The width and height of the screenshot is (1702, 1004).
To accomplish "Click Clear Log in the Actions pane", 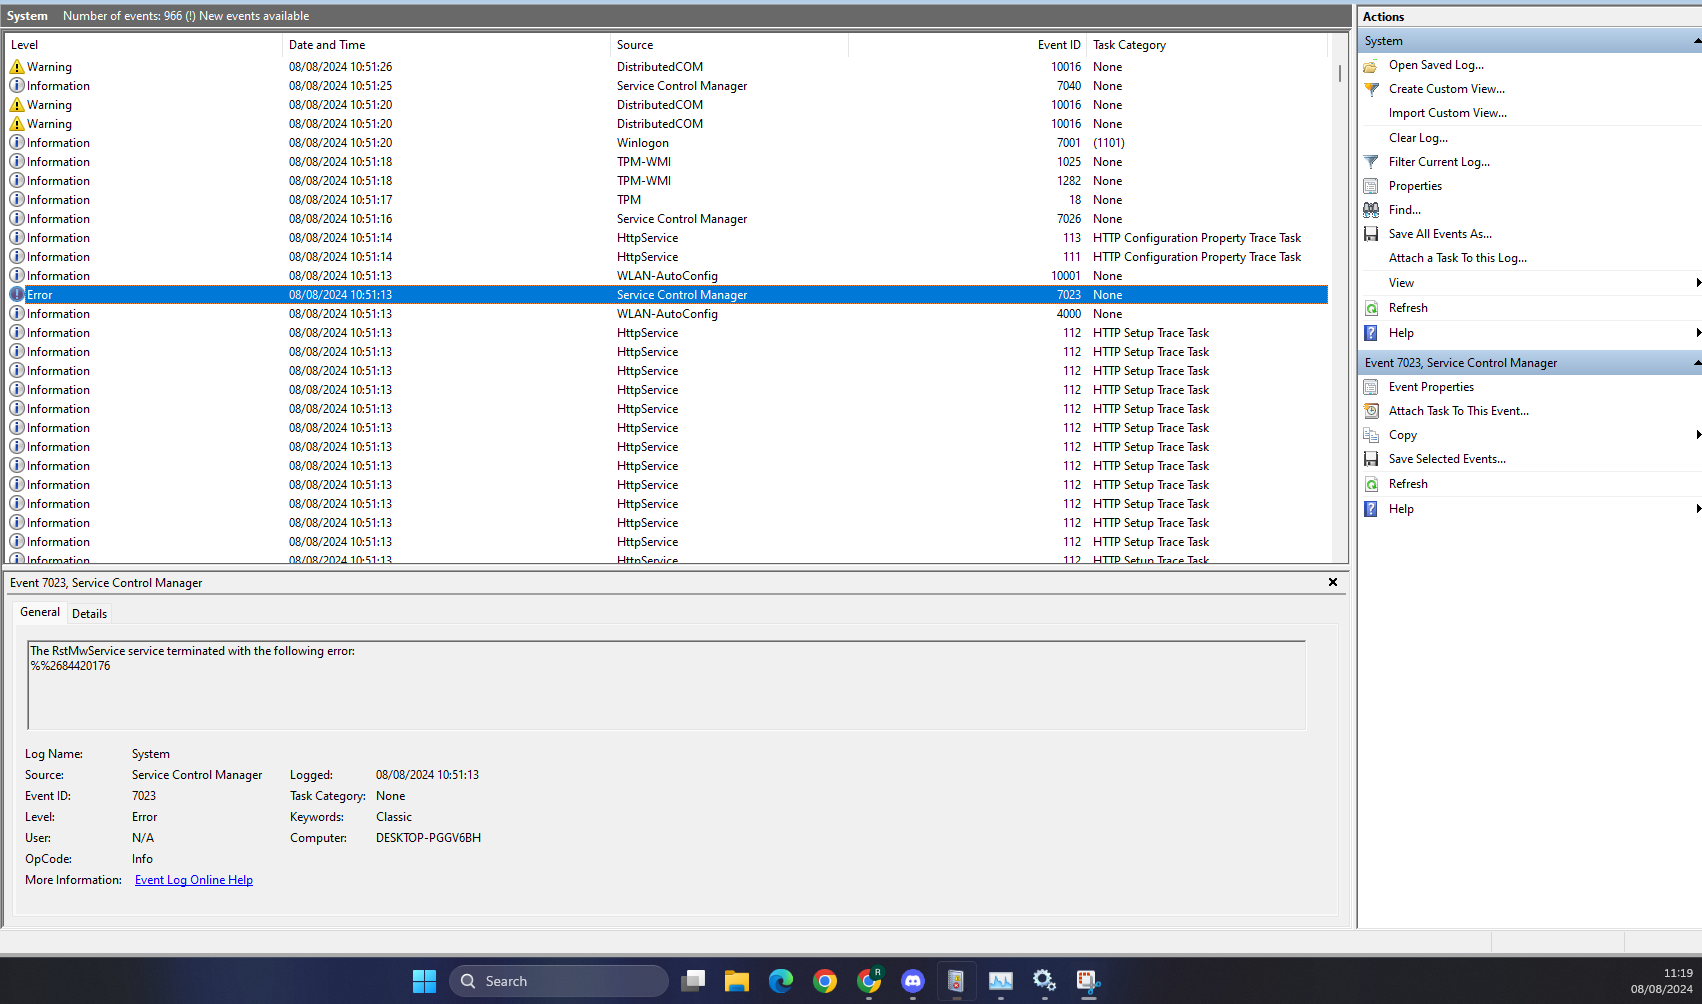I will 1417,138.
